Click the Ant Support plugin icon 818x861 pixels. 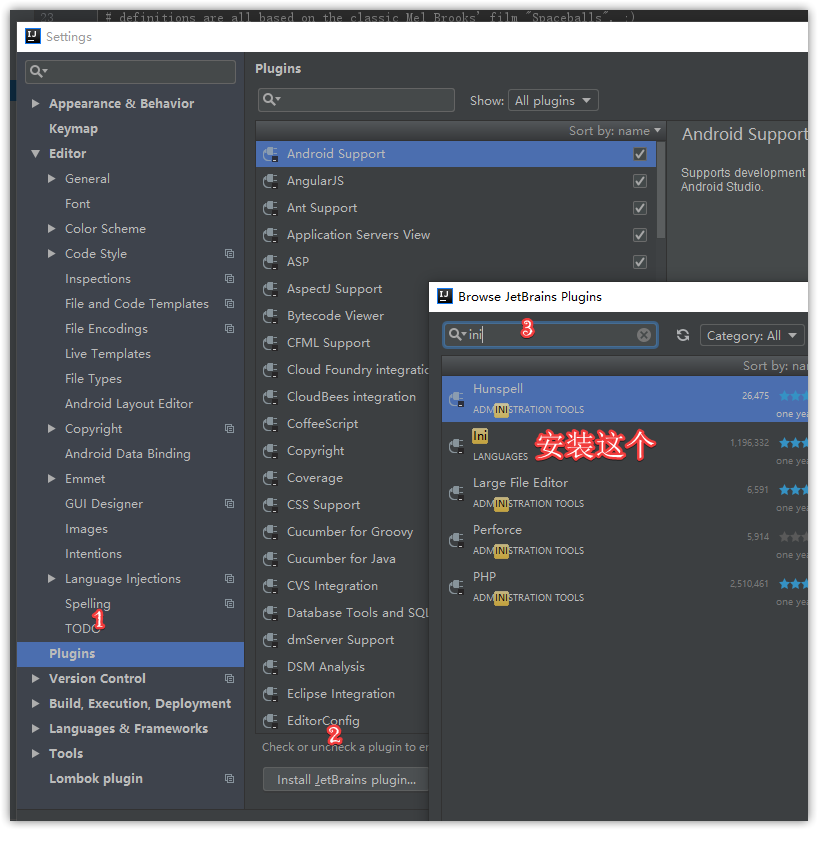[x=270, y=208]
